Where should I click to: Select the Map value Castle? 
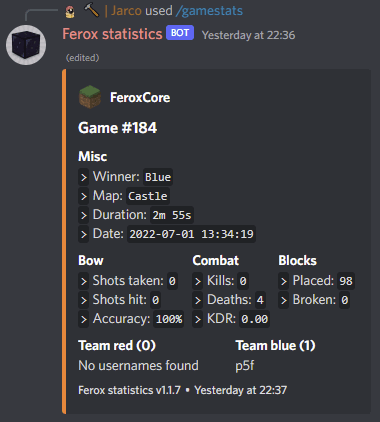click(148, 196)
